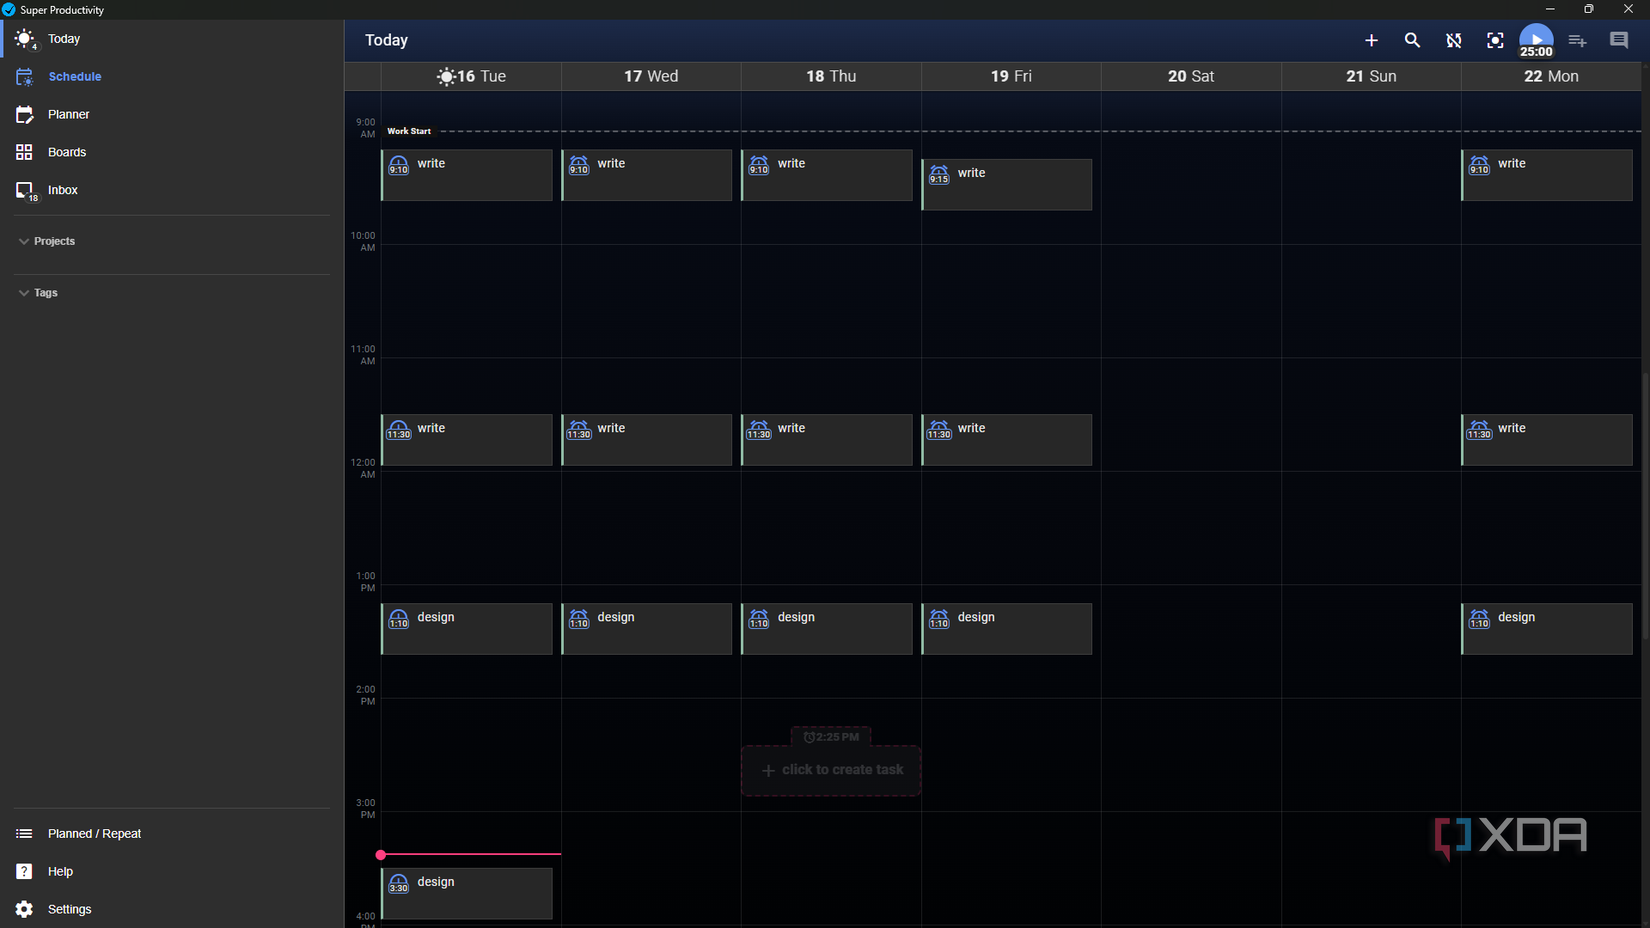Click the Work Start marker label
1650x928 pixels.
(409, 131)
